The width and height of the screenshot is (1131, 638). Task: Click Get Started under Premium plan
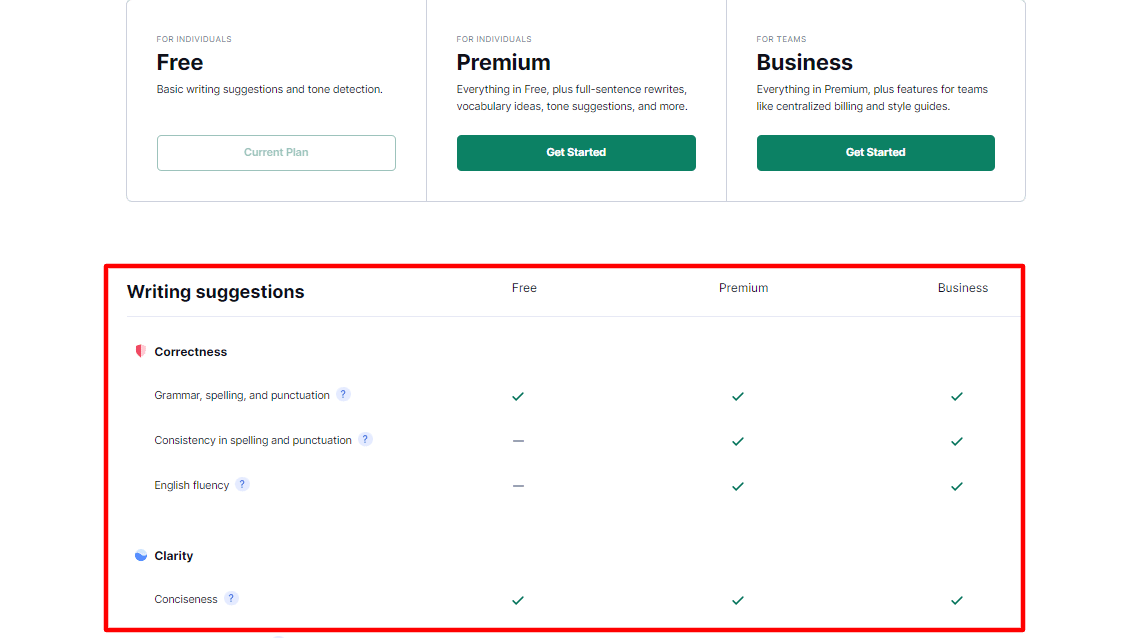point(576,153)
